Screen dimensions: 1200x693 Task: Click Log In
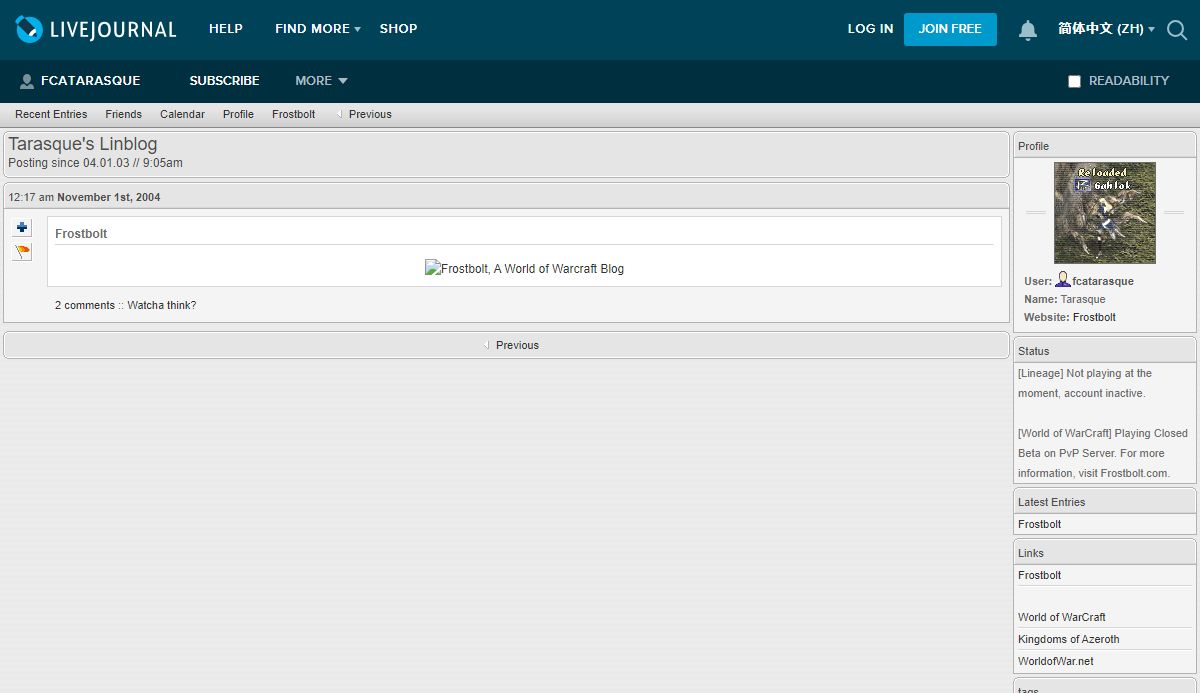[x=870, y=29]
